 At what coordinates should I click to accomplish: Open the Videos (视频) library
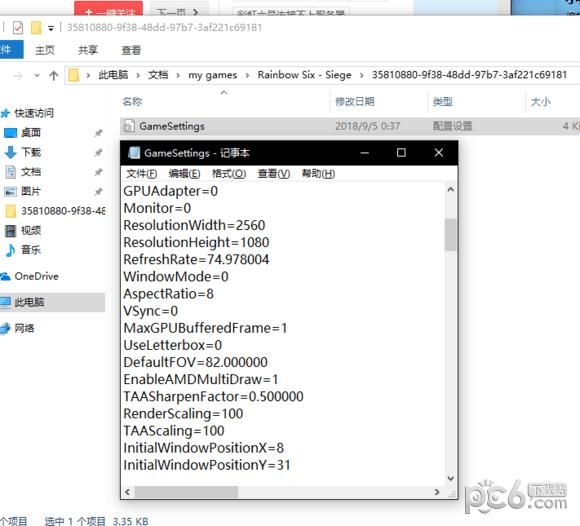click(x=10, y=230)
